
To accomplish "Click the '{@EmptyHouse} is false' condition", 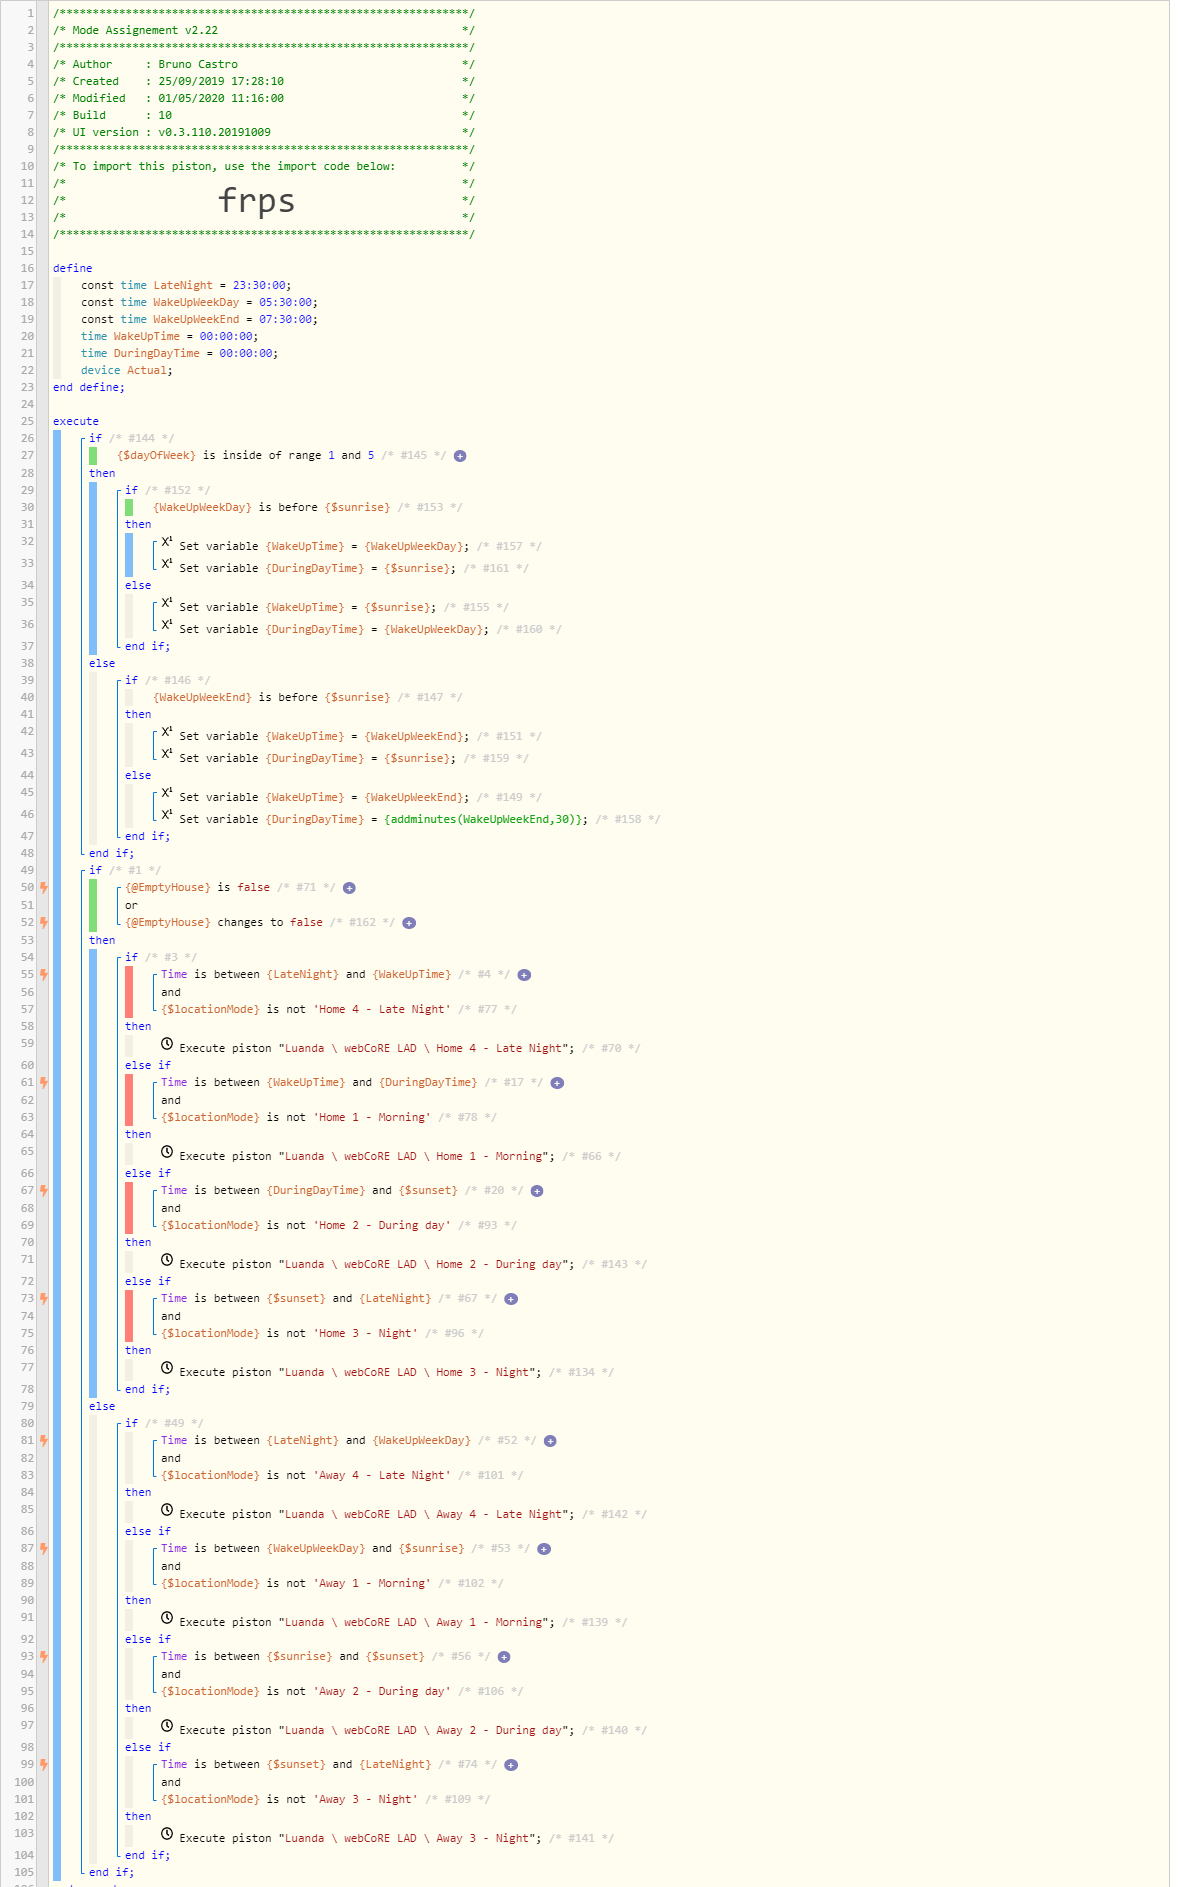I will coord(198,888).
